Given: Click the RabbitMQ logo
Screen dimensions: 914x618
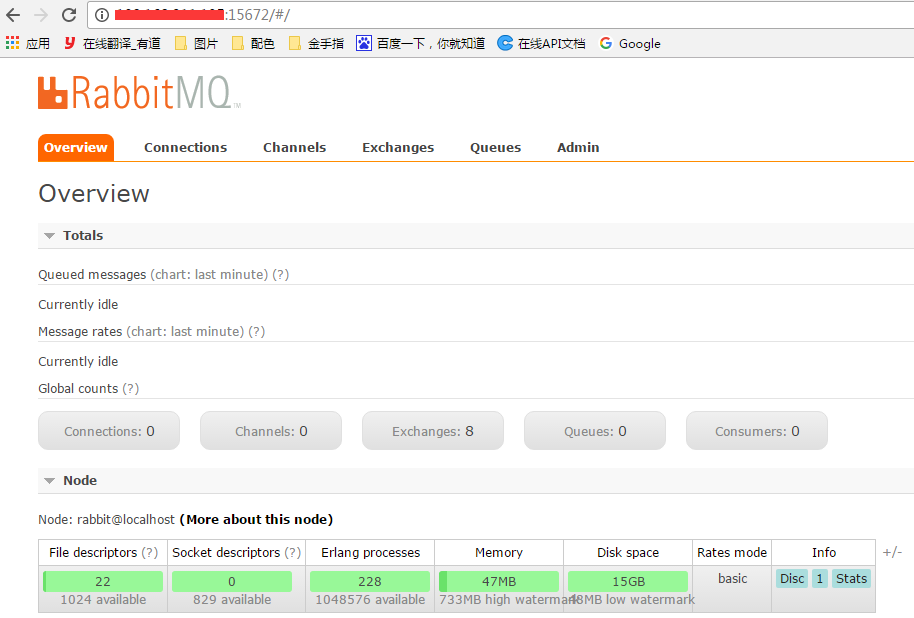Looking at the screenshot, I should point(139,93).
